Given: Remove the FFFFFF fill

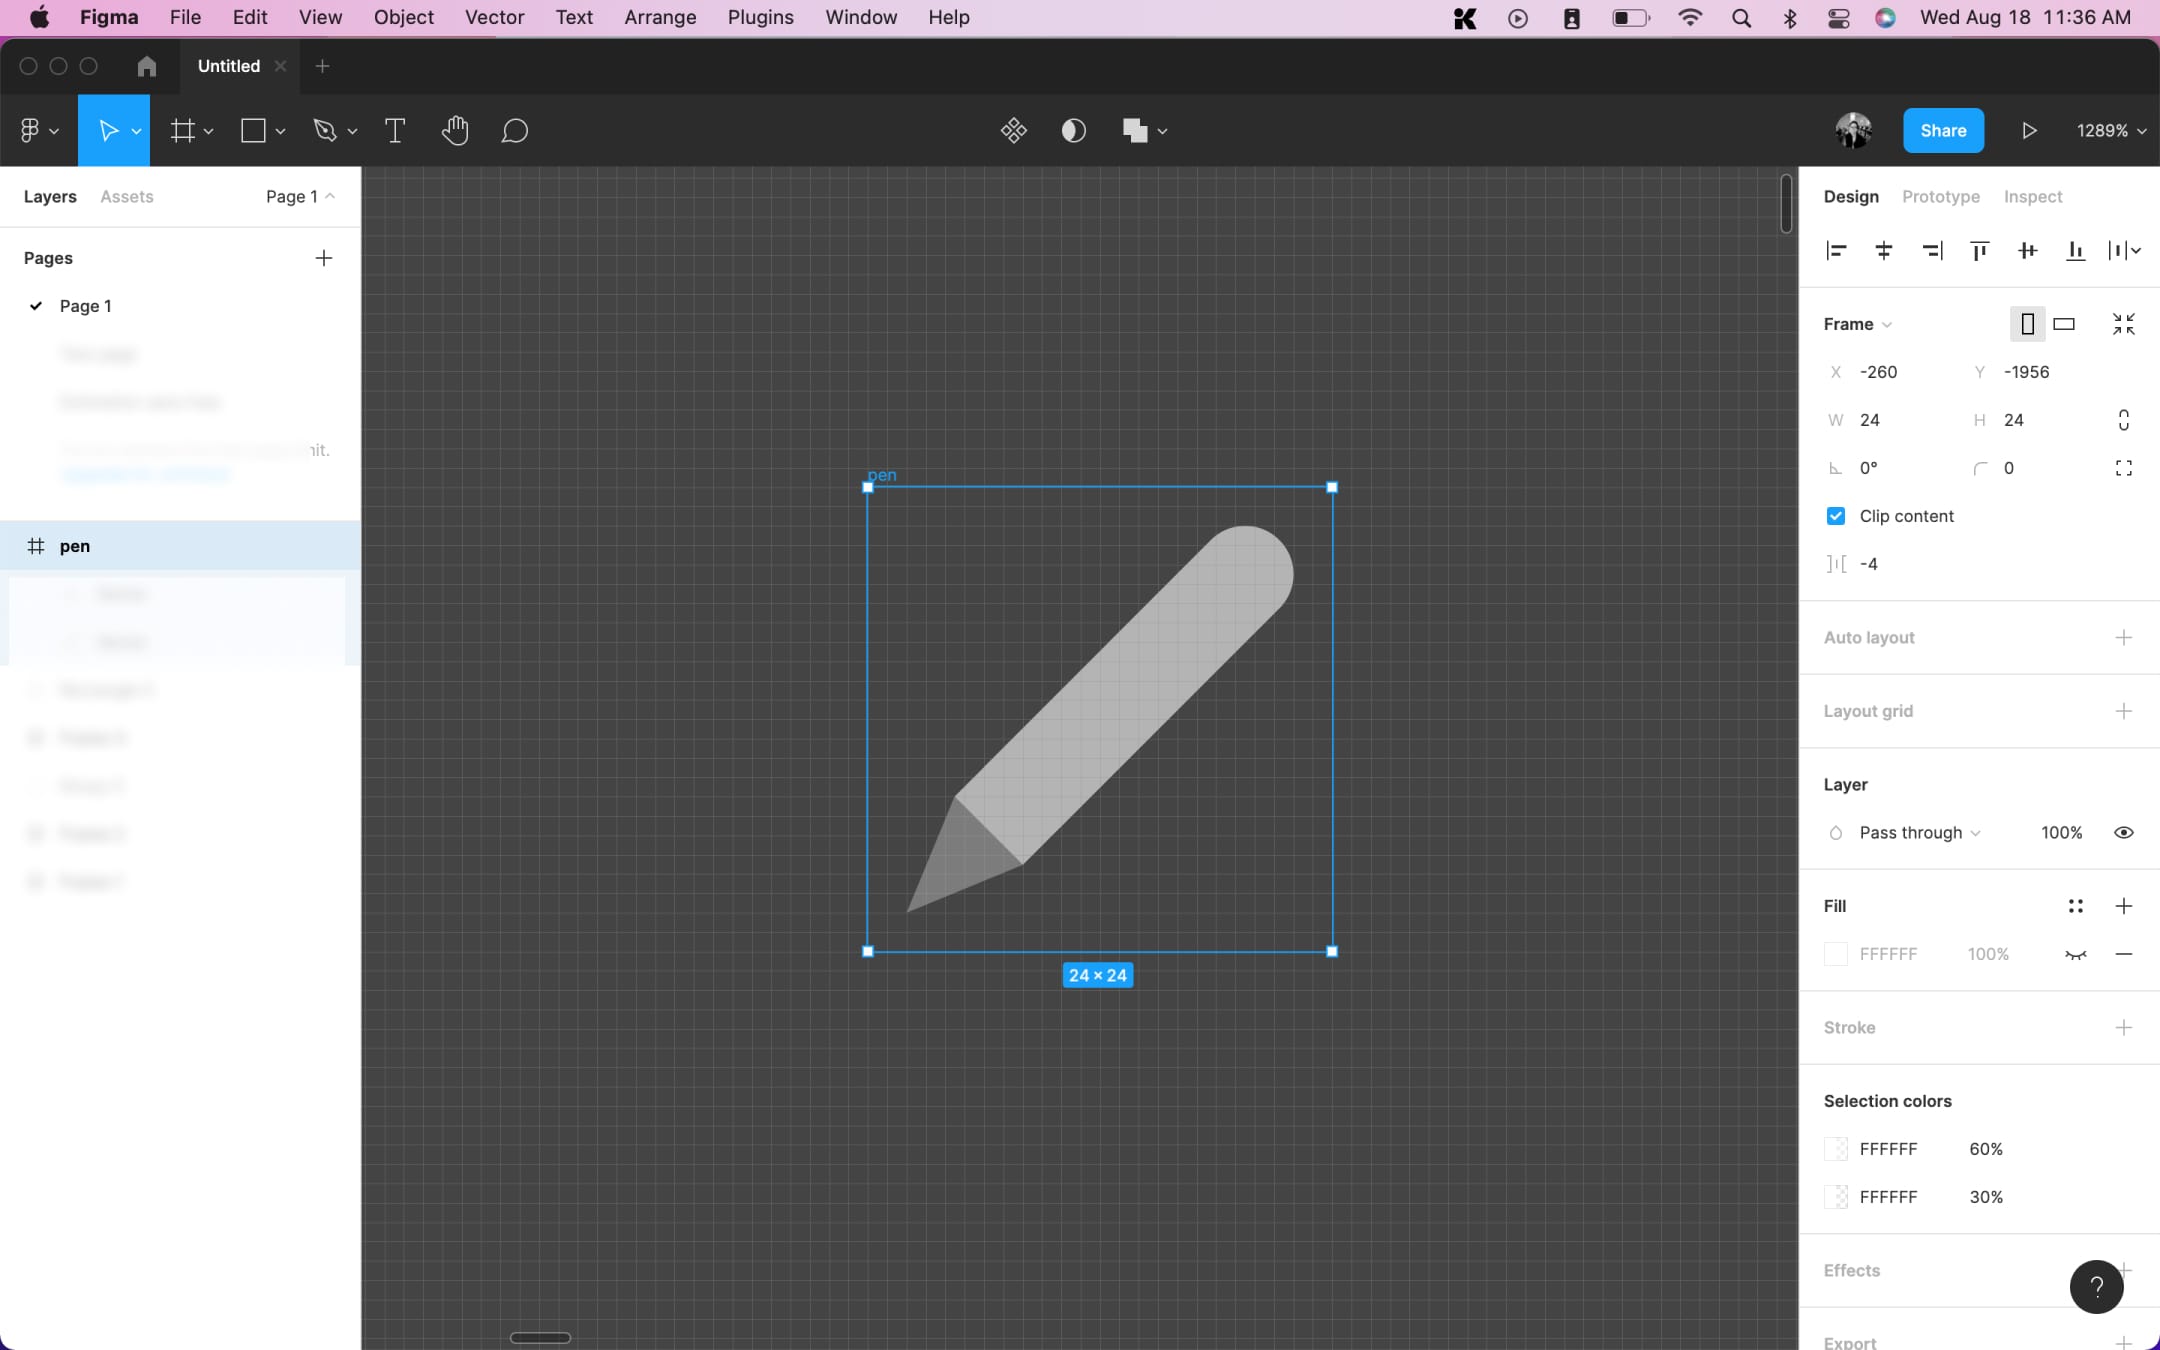Looking at the screenshot, I should [2124, 954].
